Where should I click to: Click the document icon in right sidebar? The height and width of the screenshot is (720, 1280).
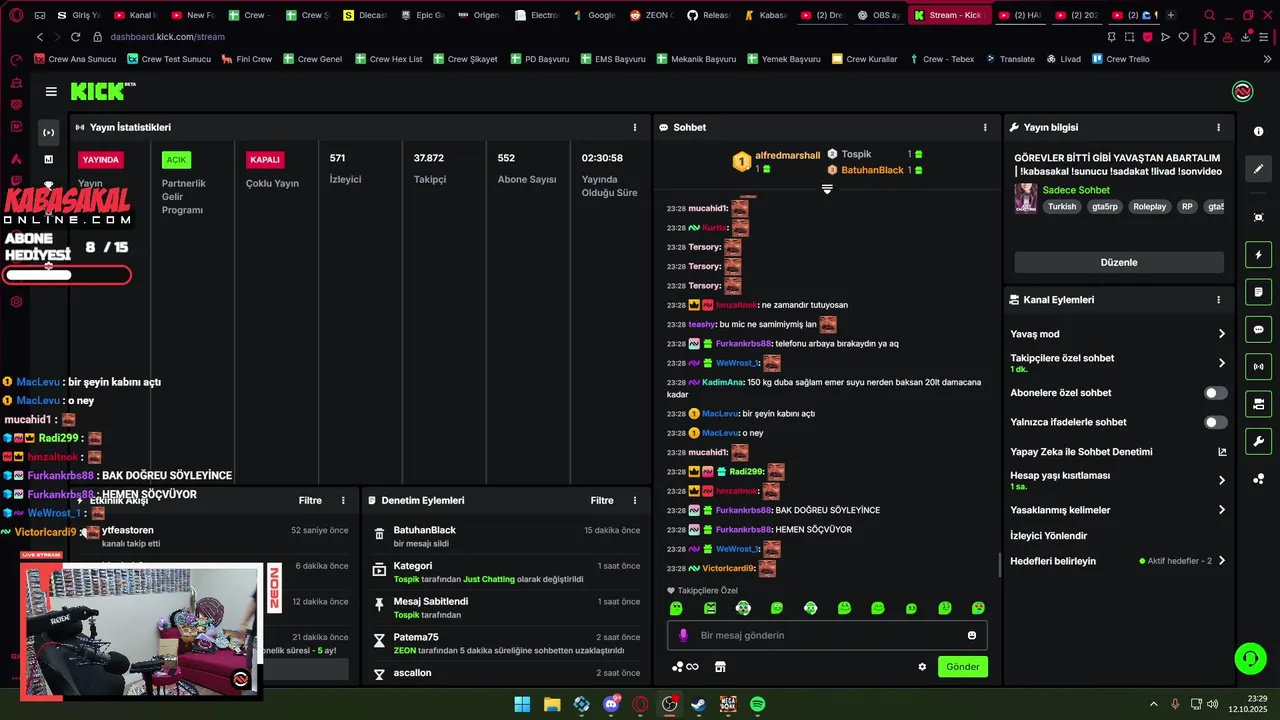click(x=1258, y=292)
